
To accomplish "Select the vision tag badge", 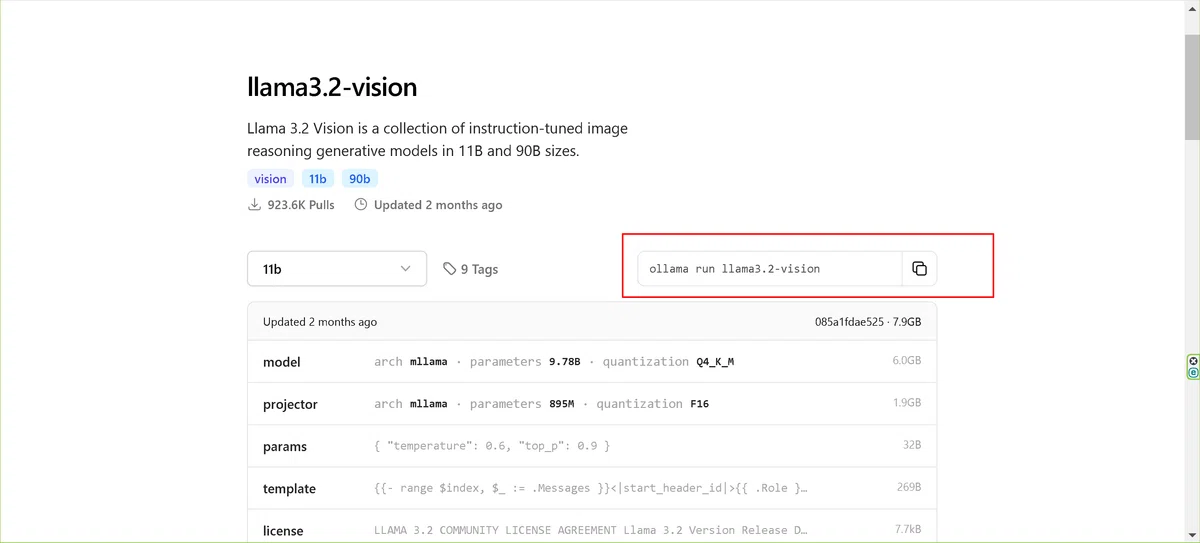I will click(x=270, y=179).
